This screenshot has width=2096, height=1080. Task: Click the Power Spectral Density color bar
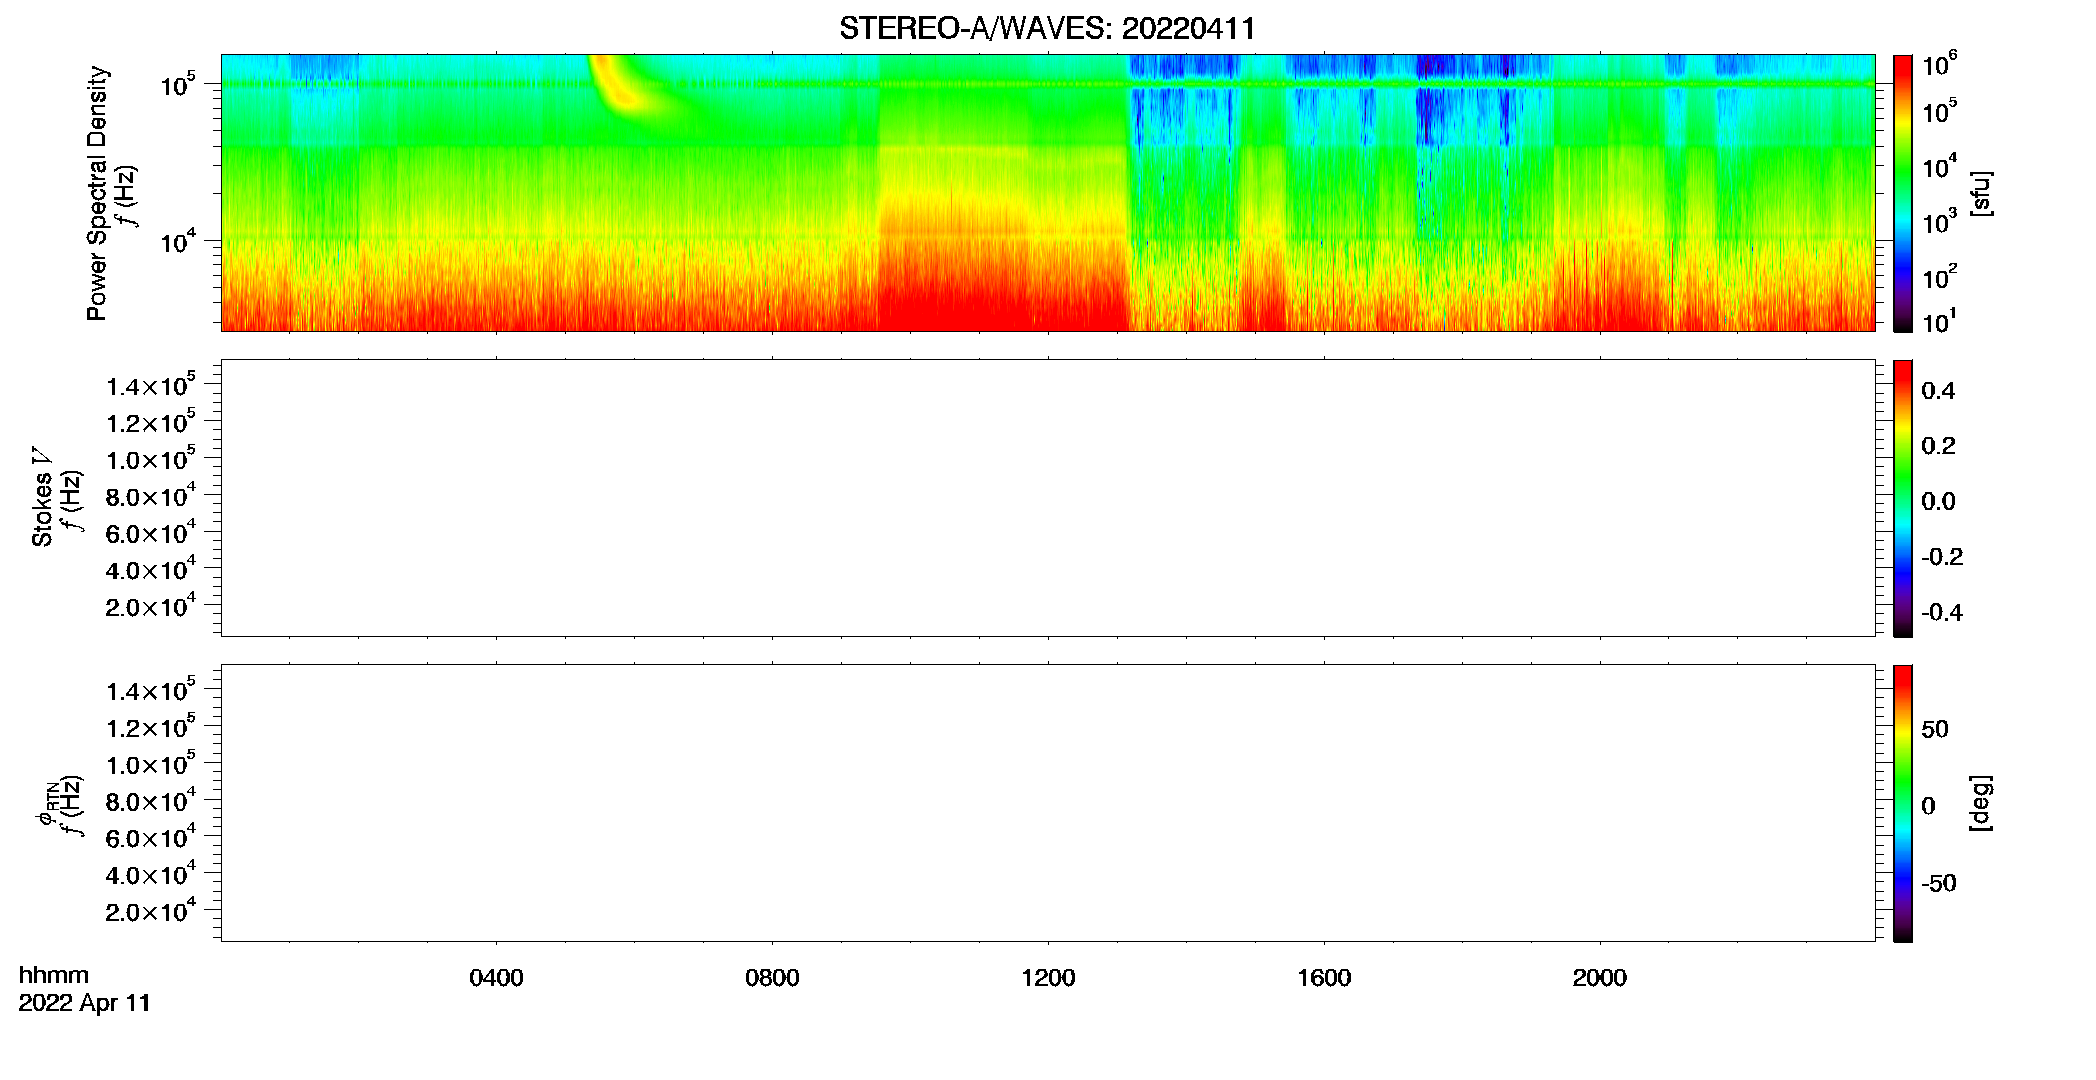(1902, 193)
